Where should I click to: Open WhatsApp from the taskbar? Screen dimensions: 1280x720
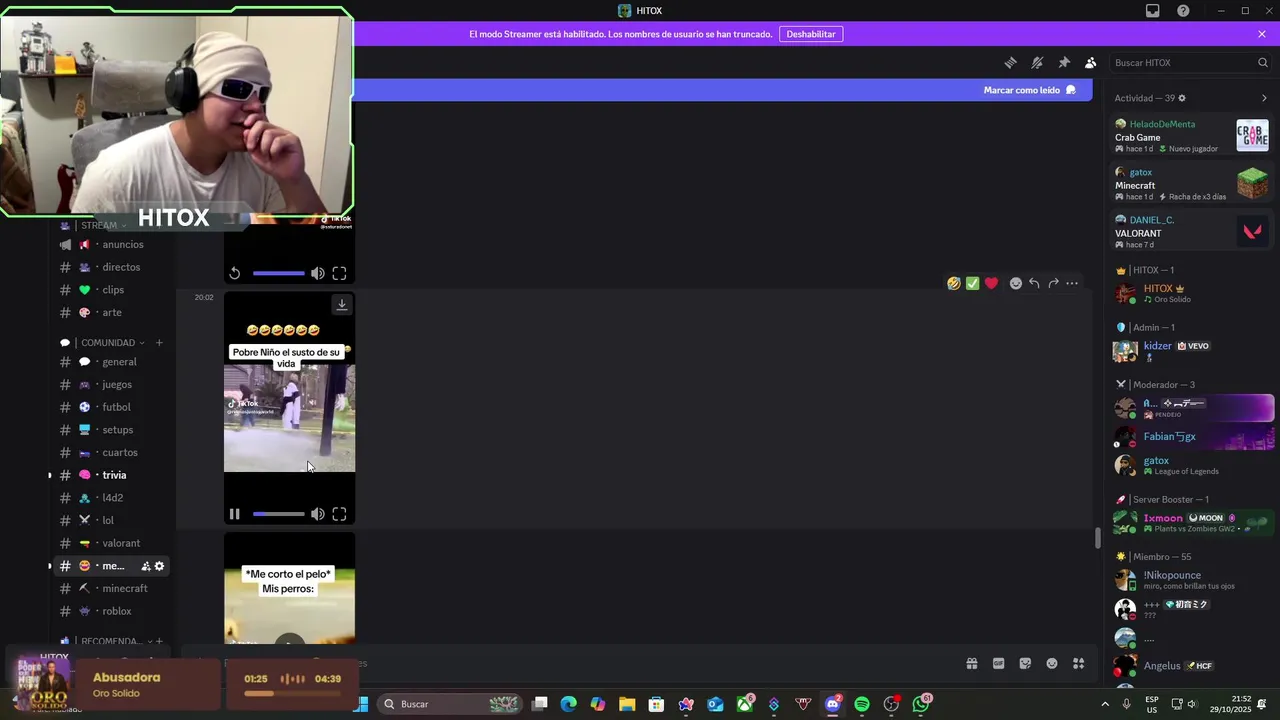pos(920,704)
